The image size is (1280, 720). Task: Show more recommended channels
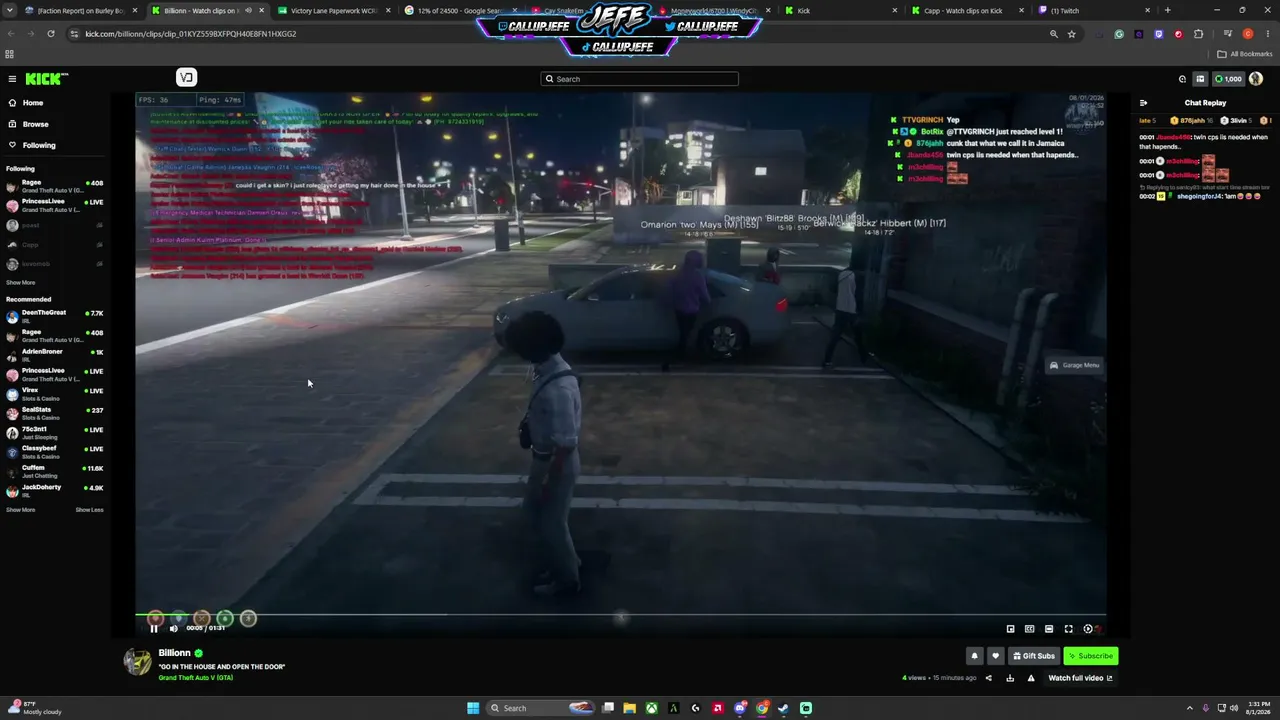(x=21, y=510)
